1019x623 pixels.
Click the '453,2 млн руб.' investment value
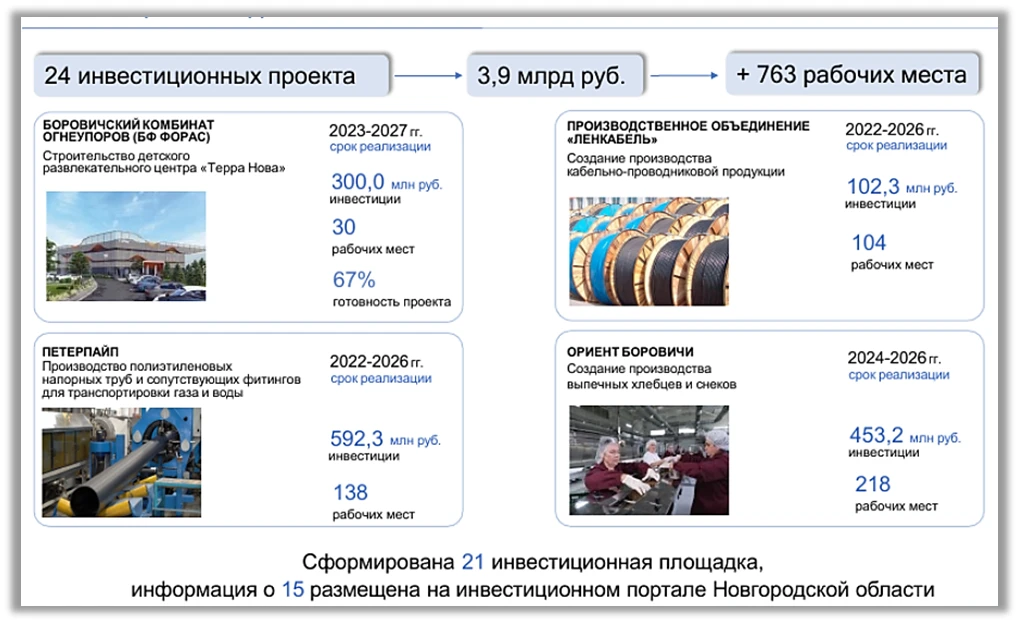905,435
